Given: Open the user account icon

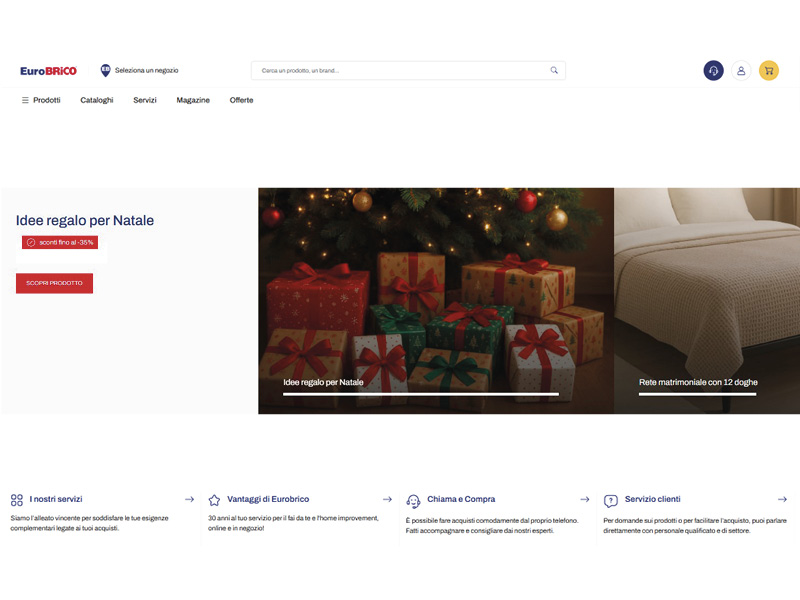Looking at the screenshot, I should (x=741, y=71).
